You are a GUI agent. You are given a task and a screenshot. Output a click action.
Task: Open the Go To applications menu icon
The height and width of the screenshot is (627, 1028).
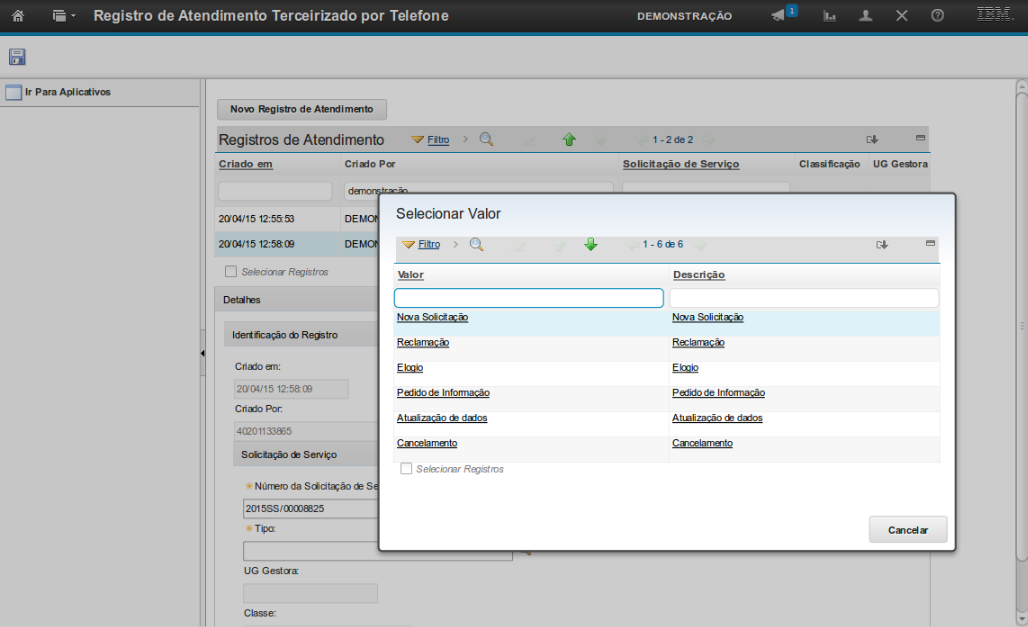(x=62, y=16)
